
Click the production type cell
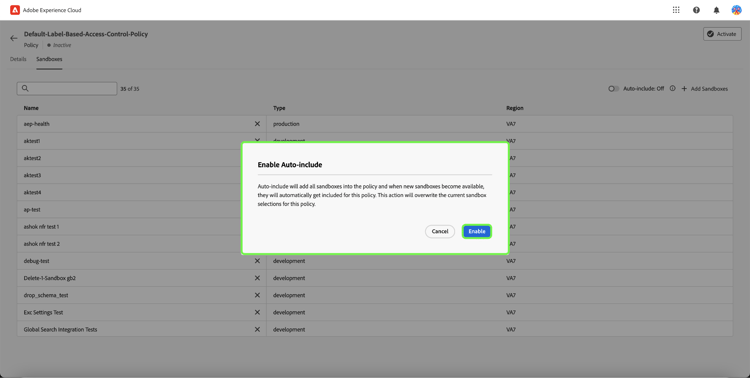click(x=286, y=124)
